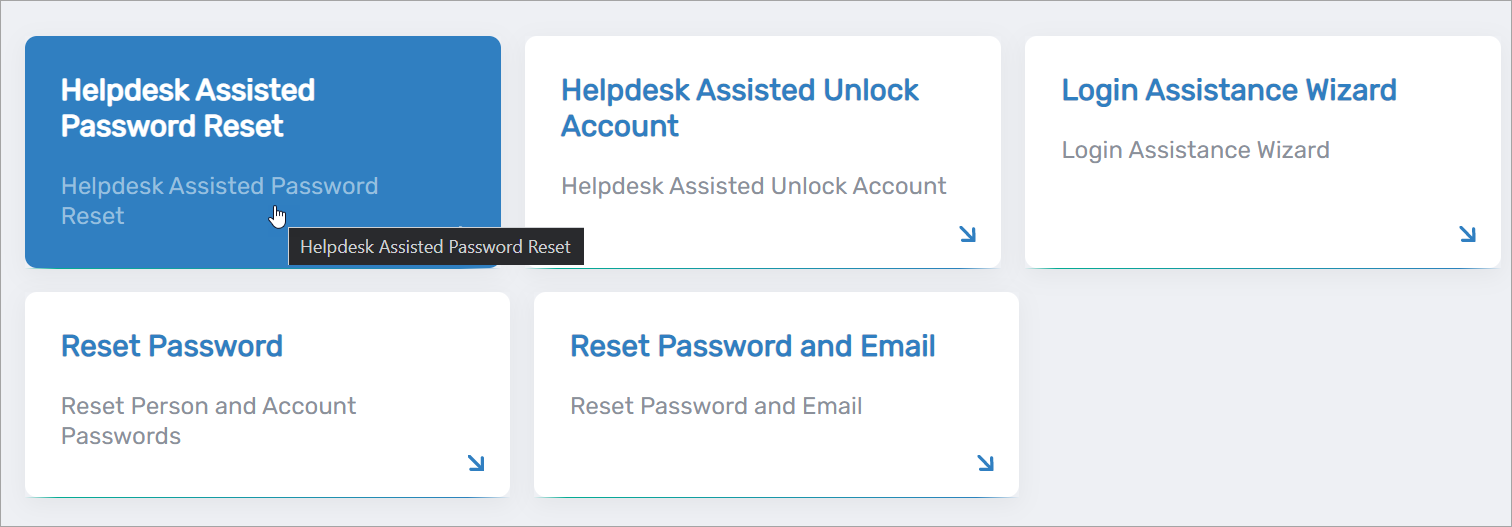This screenshot has height=527, width=1512.
Task: Click the Reset Person and Account Passwords description
Action: [x=208, y=421]
